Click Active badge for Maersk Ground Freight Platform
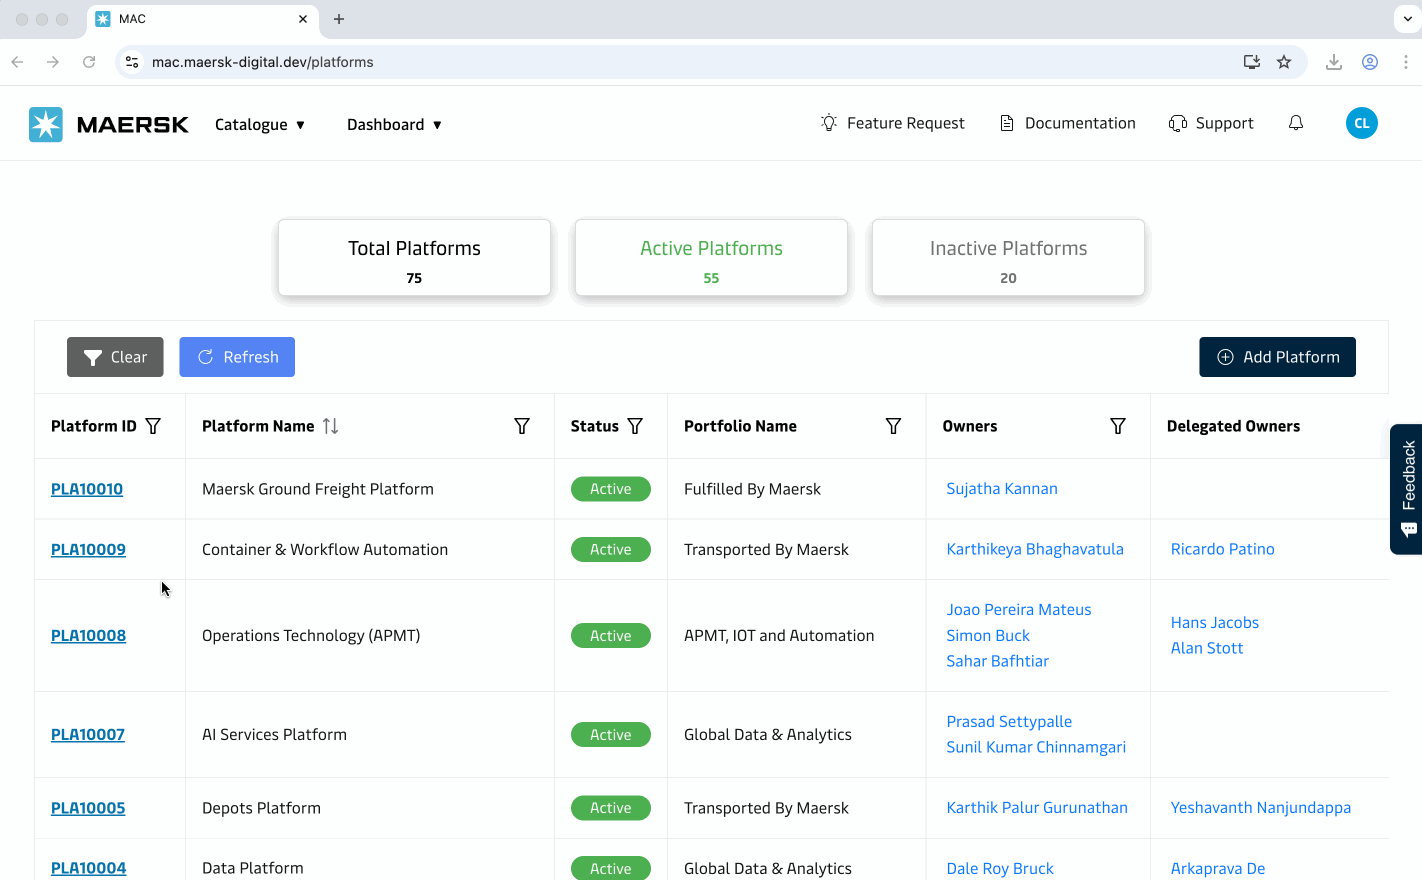Screen dimensions: 1422x880 coord(611,489)
